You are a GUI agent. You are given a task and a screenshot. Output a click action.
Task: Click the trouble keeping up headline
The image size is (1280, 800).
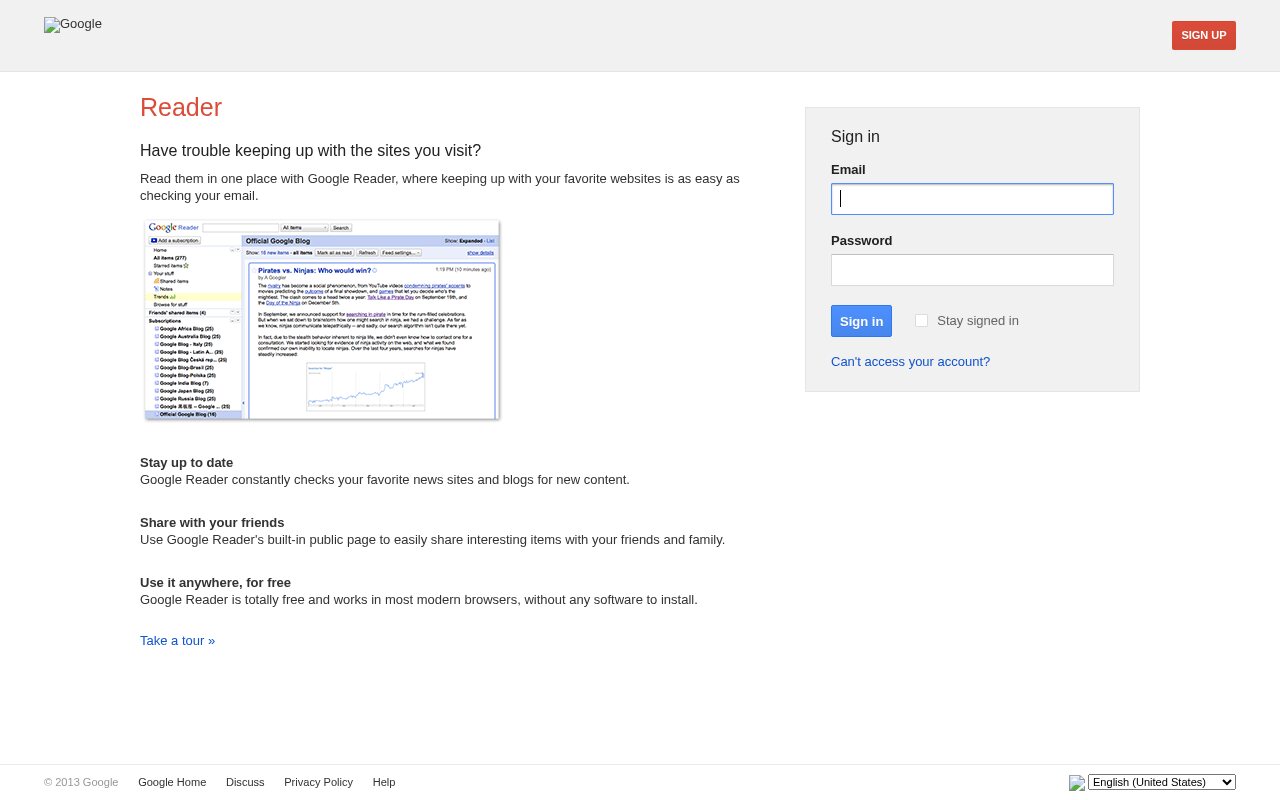(310, 151)
